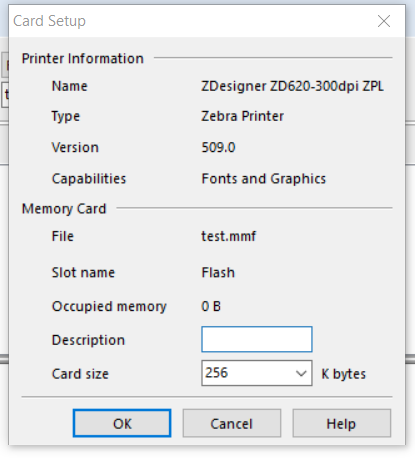415x460 pixels.
Task: Select the ZDesigner ZD620-300dpi ZPL printer name
Action: pos(292,86)
